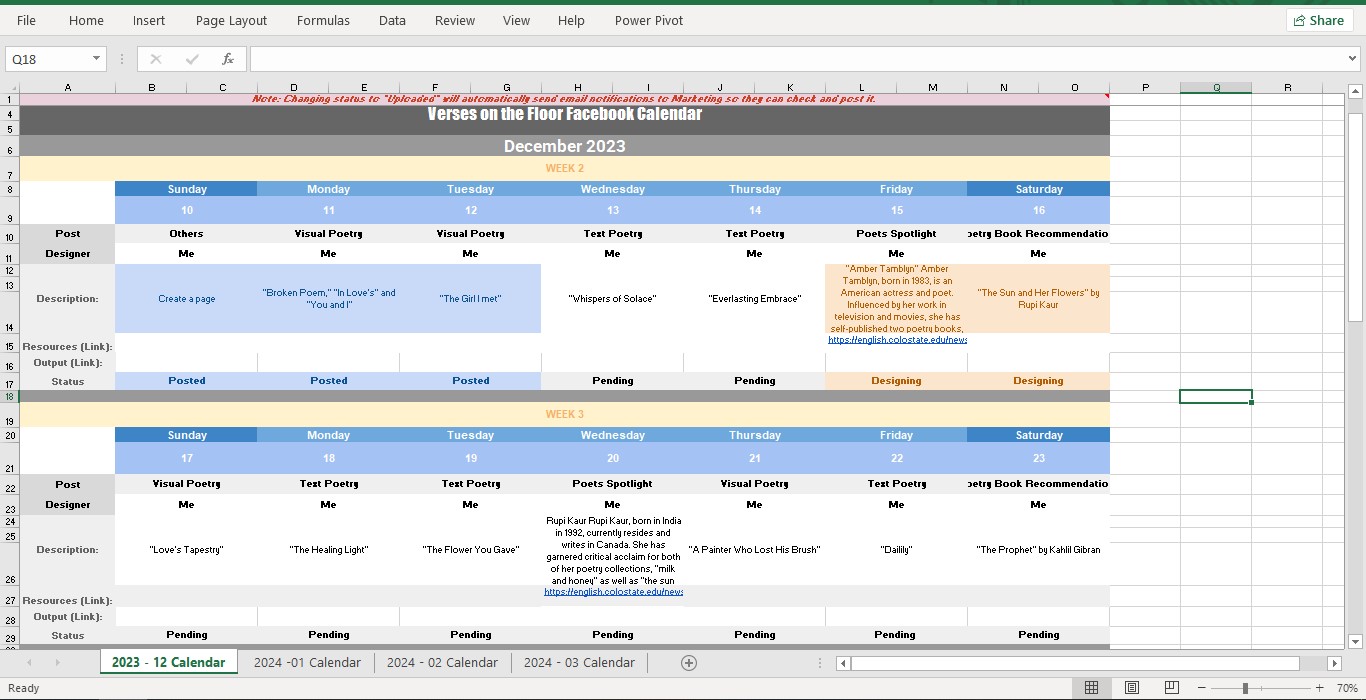
Task: Click the 70% zoom level
Action: [x=1345, y=688]
